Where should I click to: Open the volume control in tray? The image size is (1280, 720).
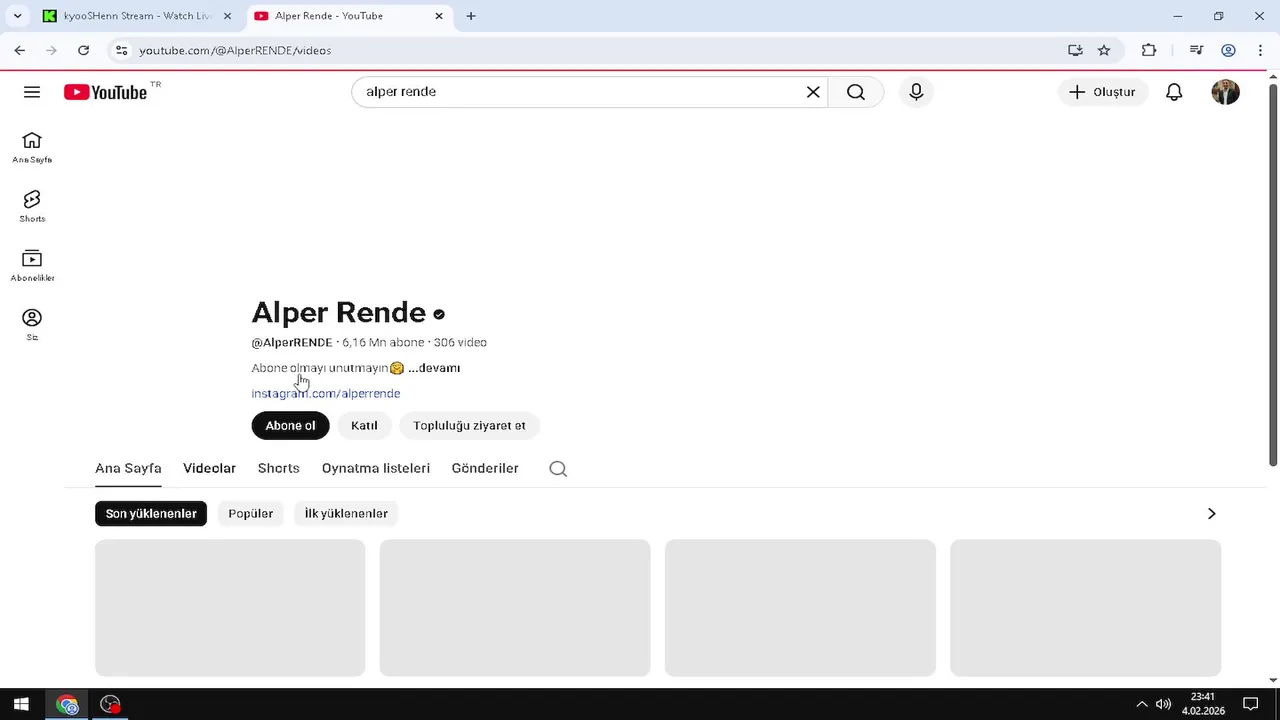(1163, 704)
